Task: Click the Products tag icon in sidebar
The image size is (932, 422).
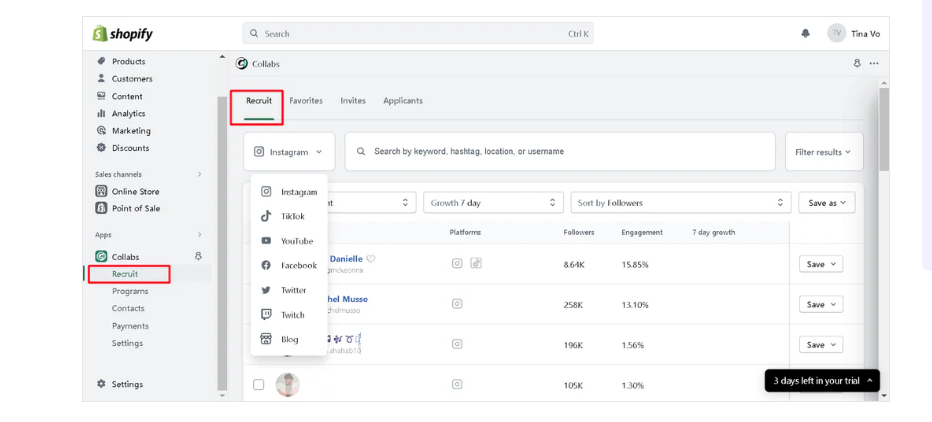Action: coord(101,61)
